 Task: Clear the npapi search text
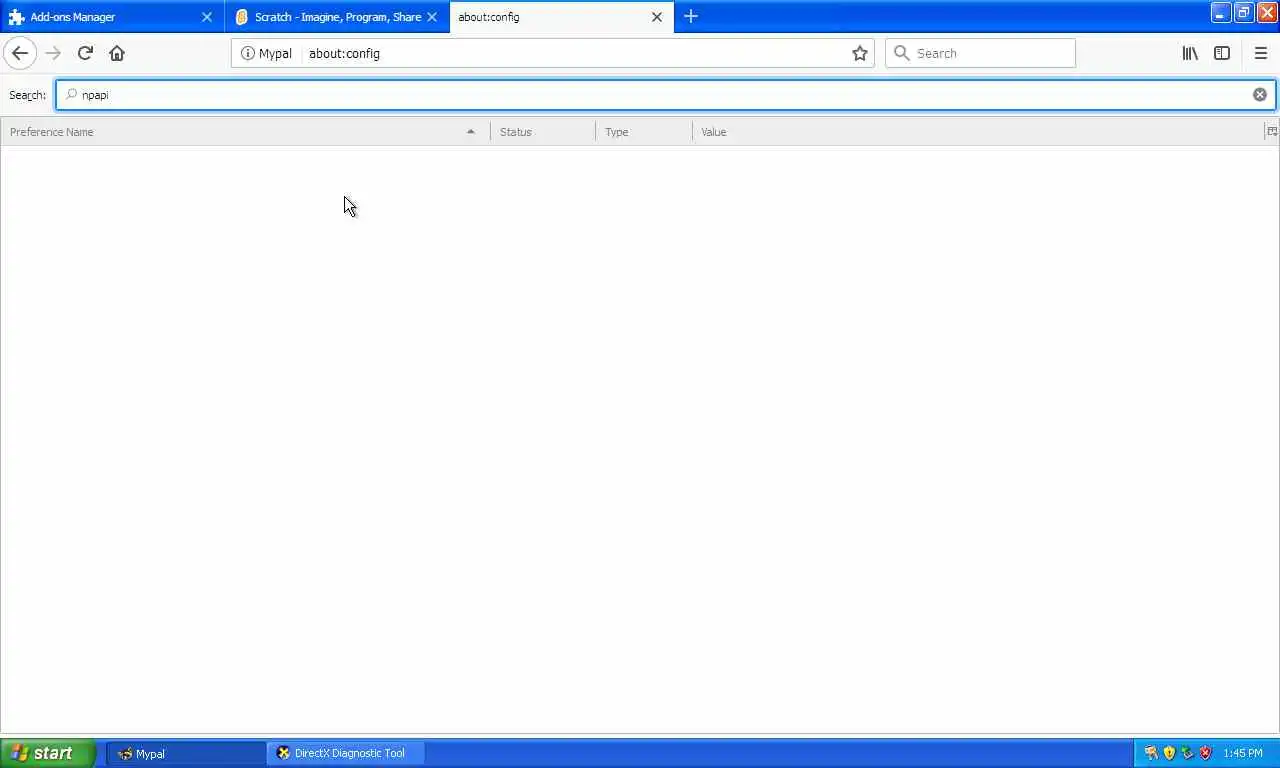point(1260,95)
